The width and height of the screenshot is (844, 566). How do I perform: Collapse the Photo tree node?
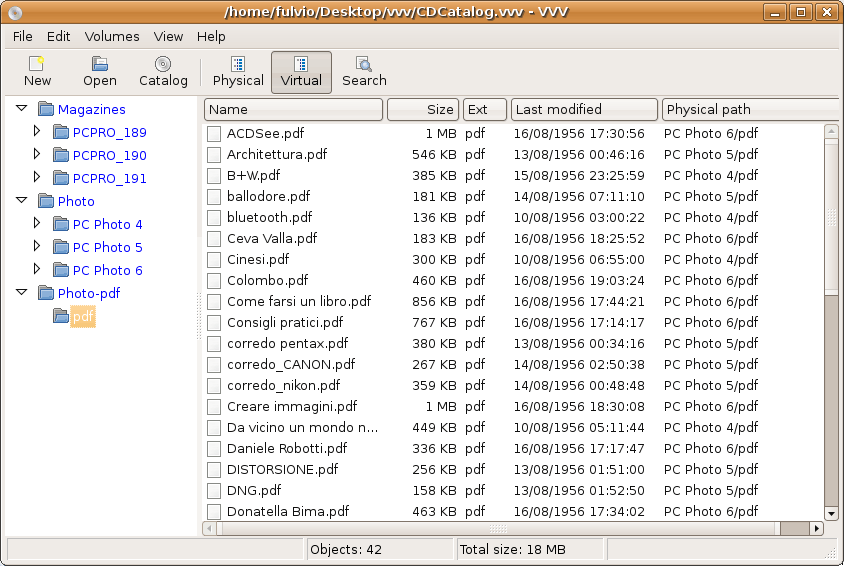pos(22,200)
